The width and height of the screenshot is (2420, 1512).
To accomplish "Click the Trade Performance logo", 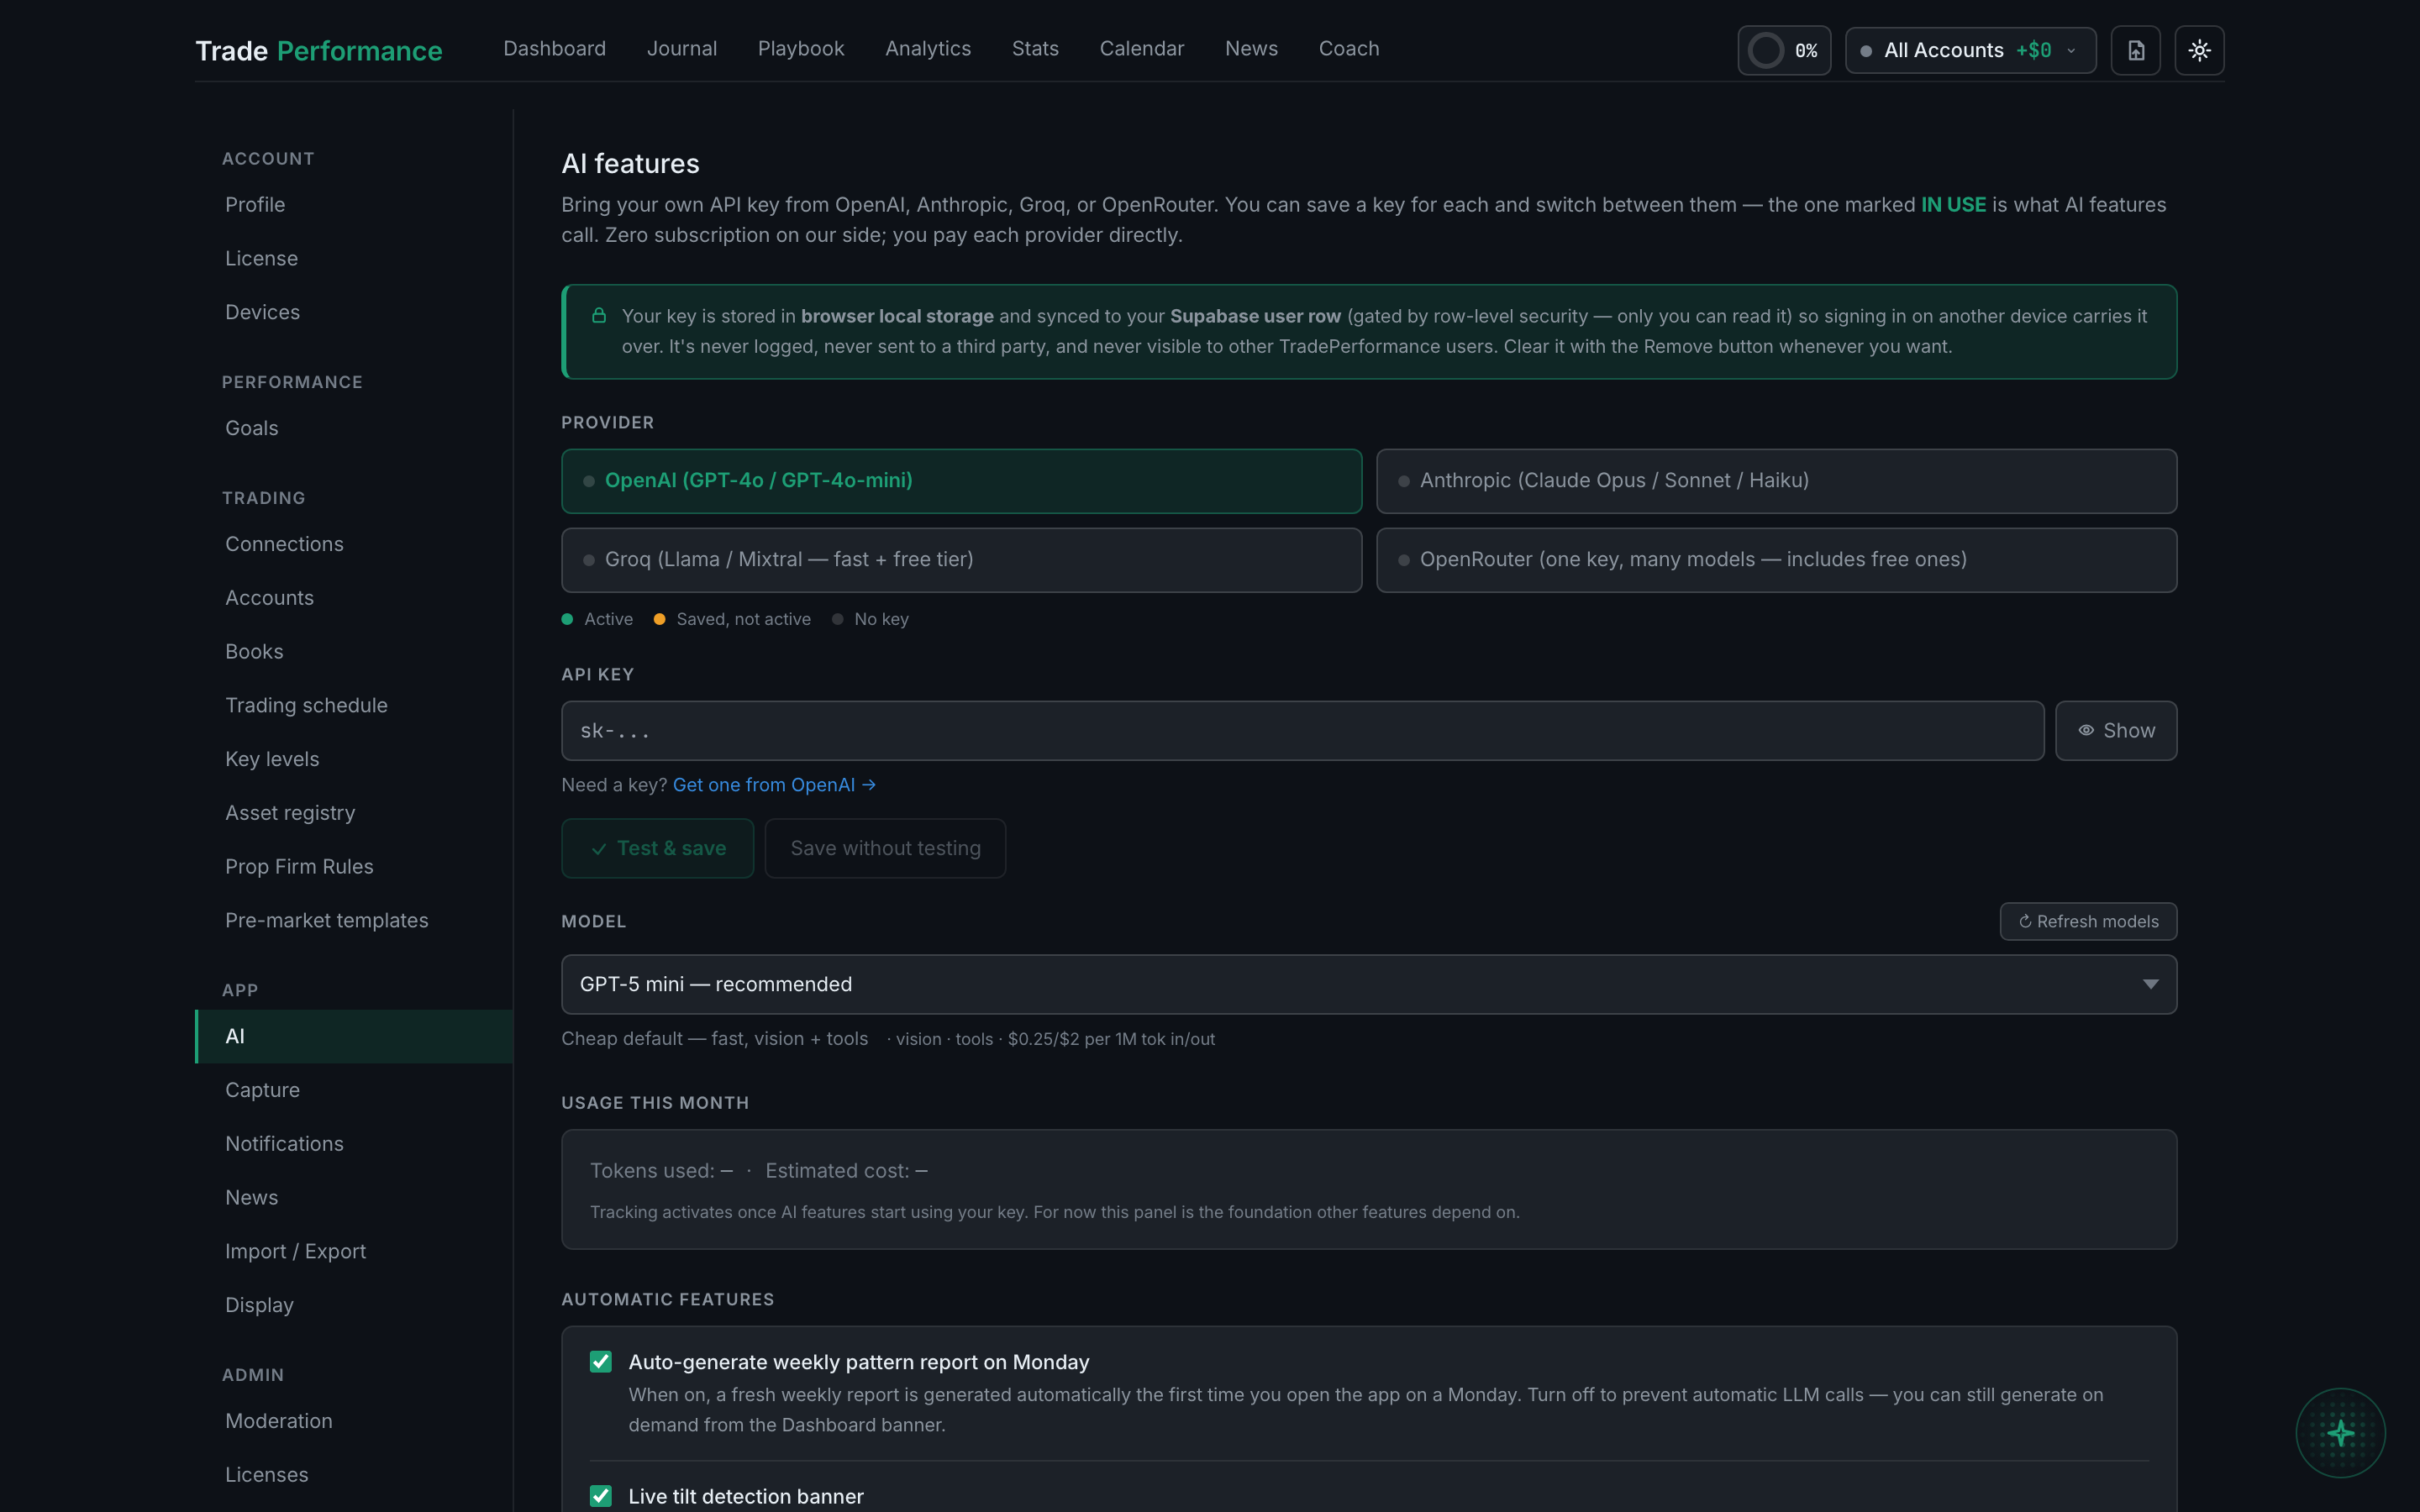I will pyautogui.click(x=319, y=50).
